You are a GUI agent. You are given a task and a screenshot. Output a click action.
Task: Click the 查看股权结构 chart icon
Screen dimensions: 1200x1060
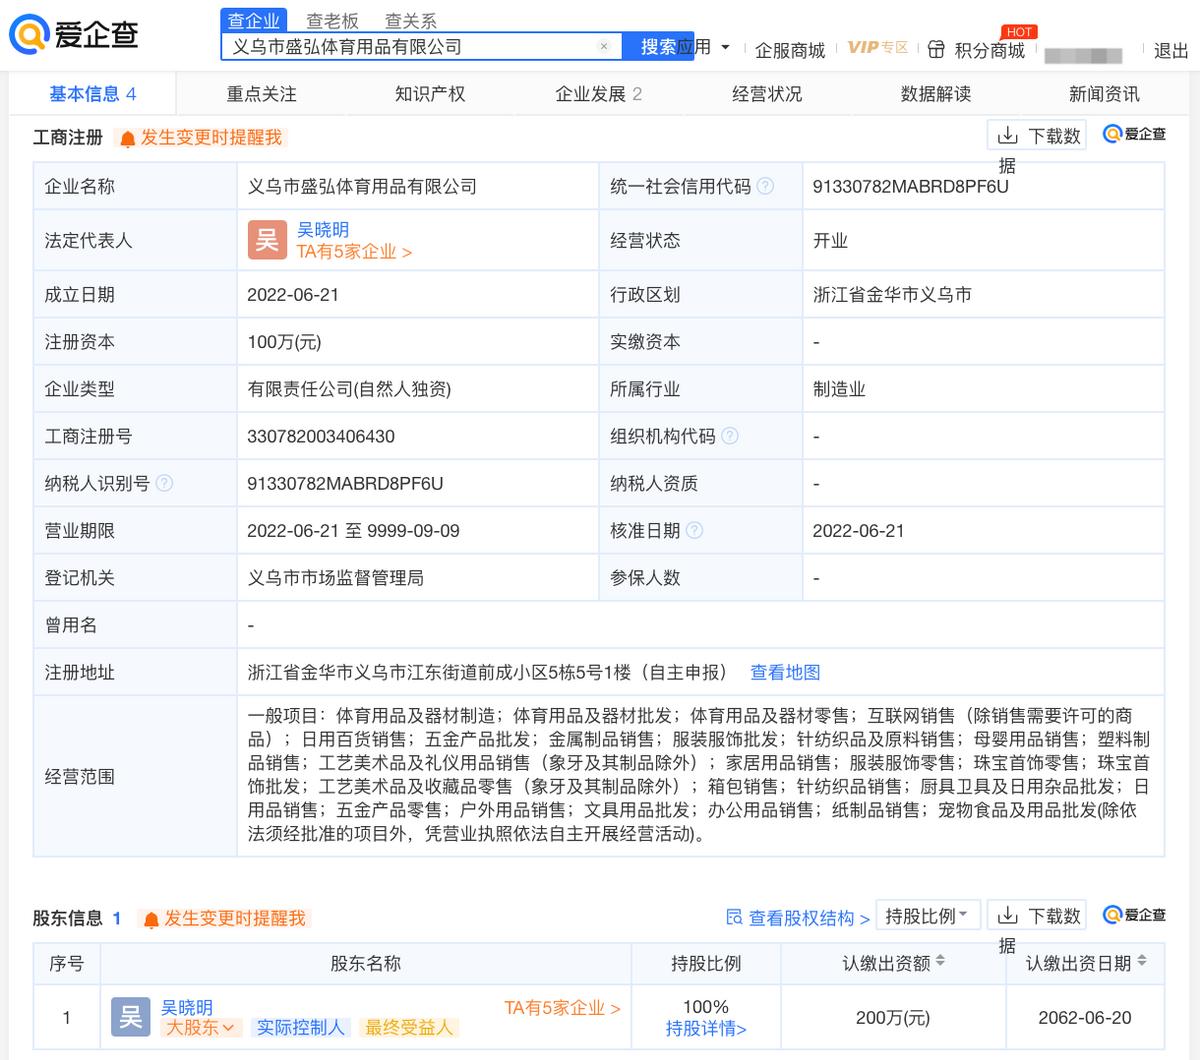pos(735,915)
